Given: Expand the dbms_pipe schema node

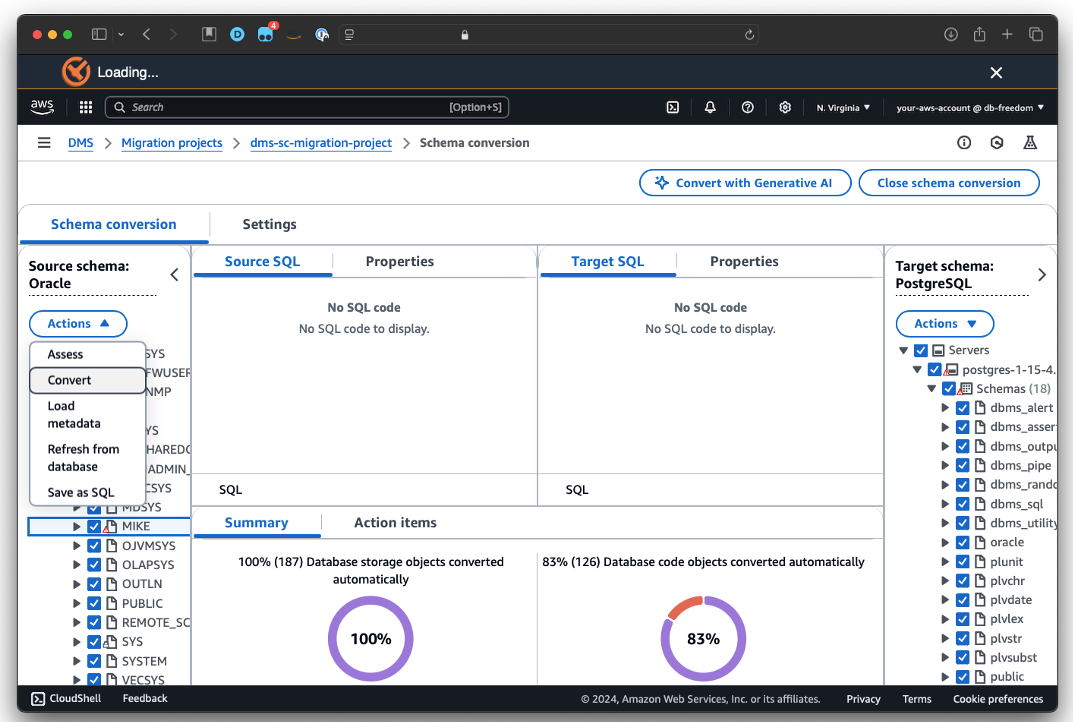Looking at the screenshot, I should 945,465.
